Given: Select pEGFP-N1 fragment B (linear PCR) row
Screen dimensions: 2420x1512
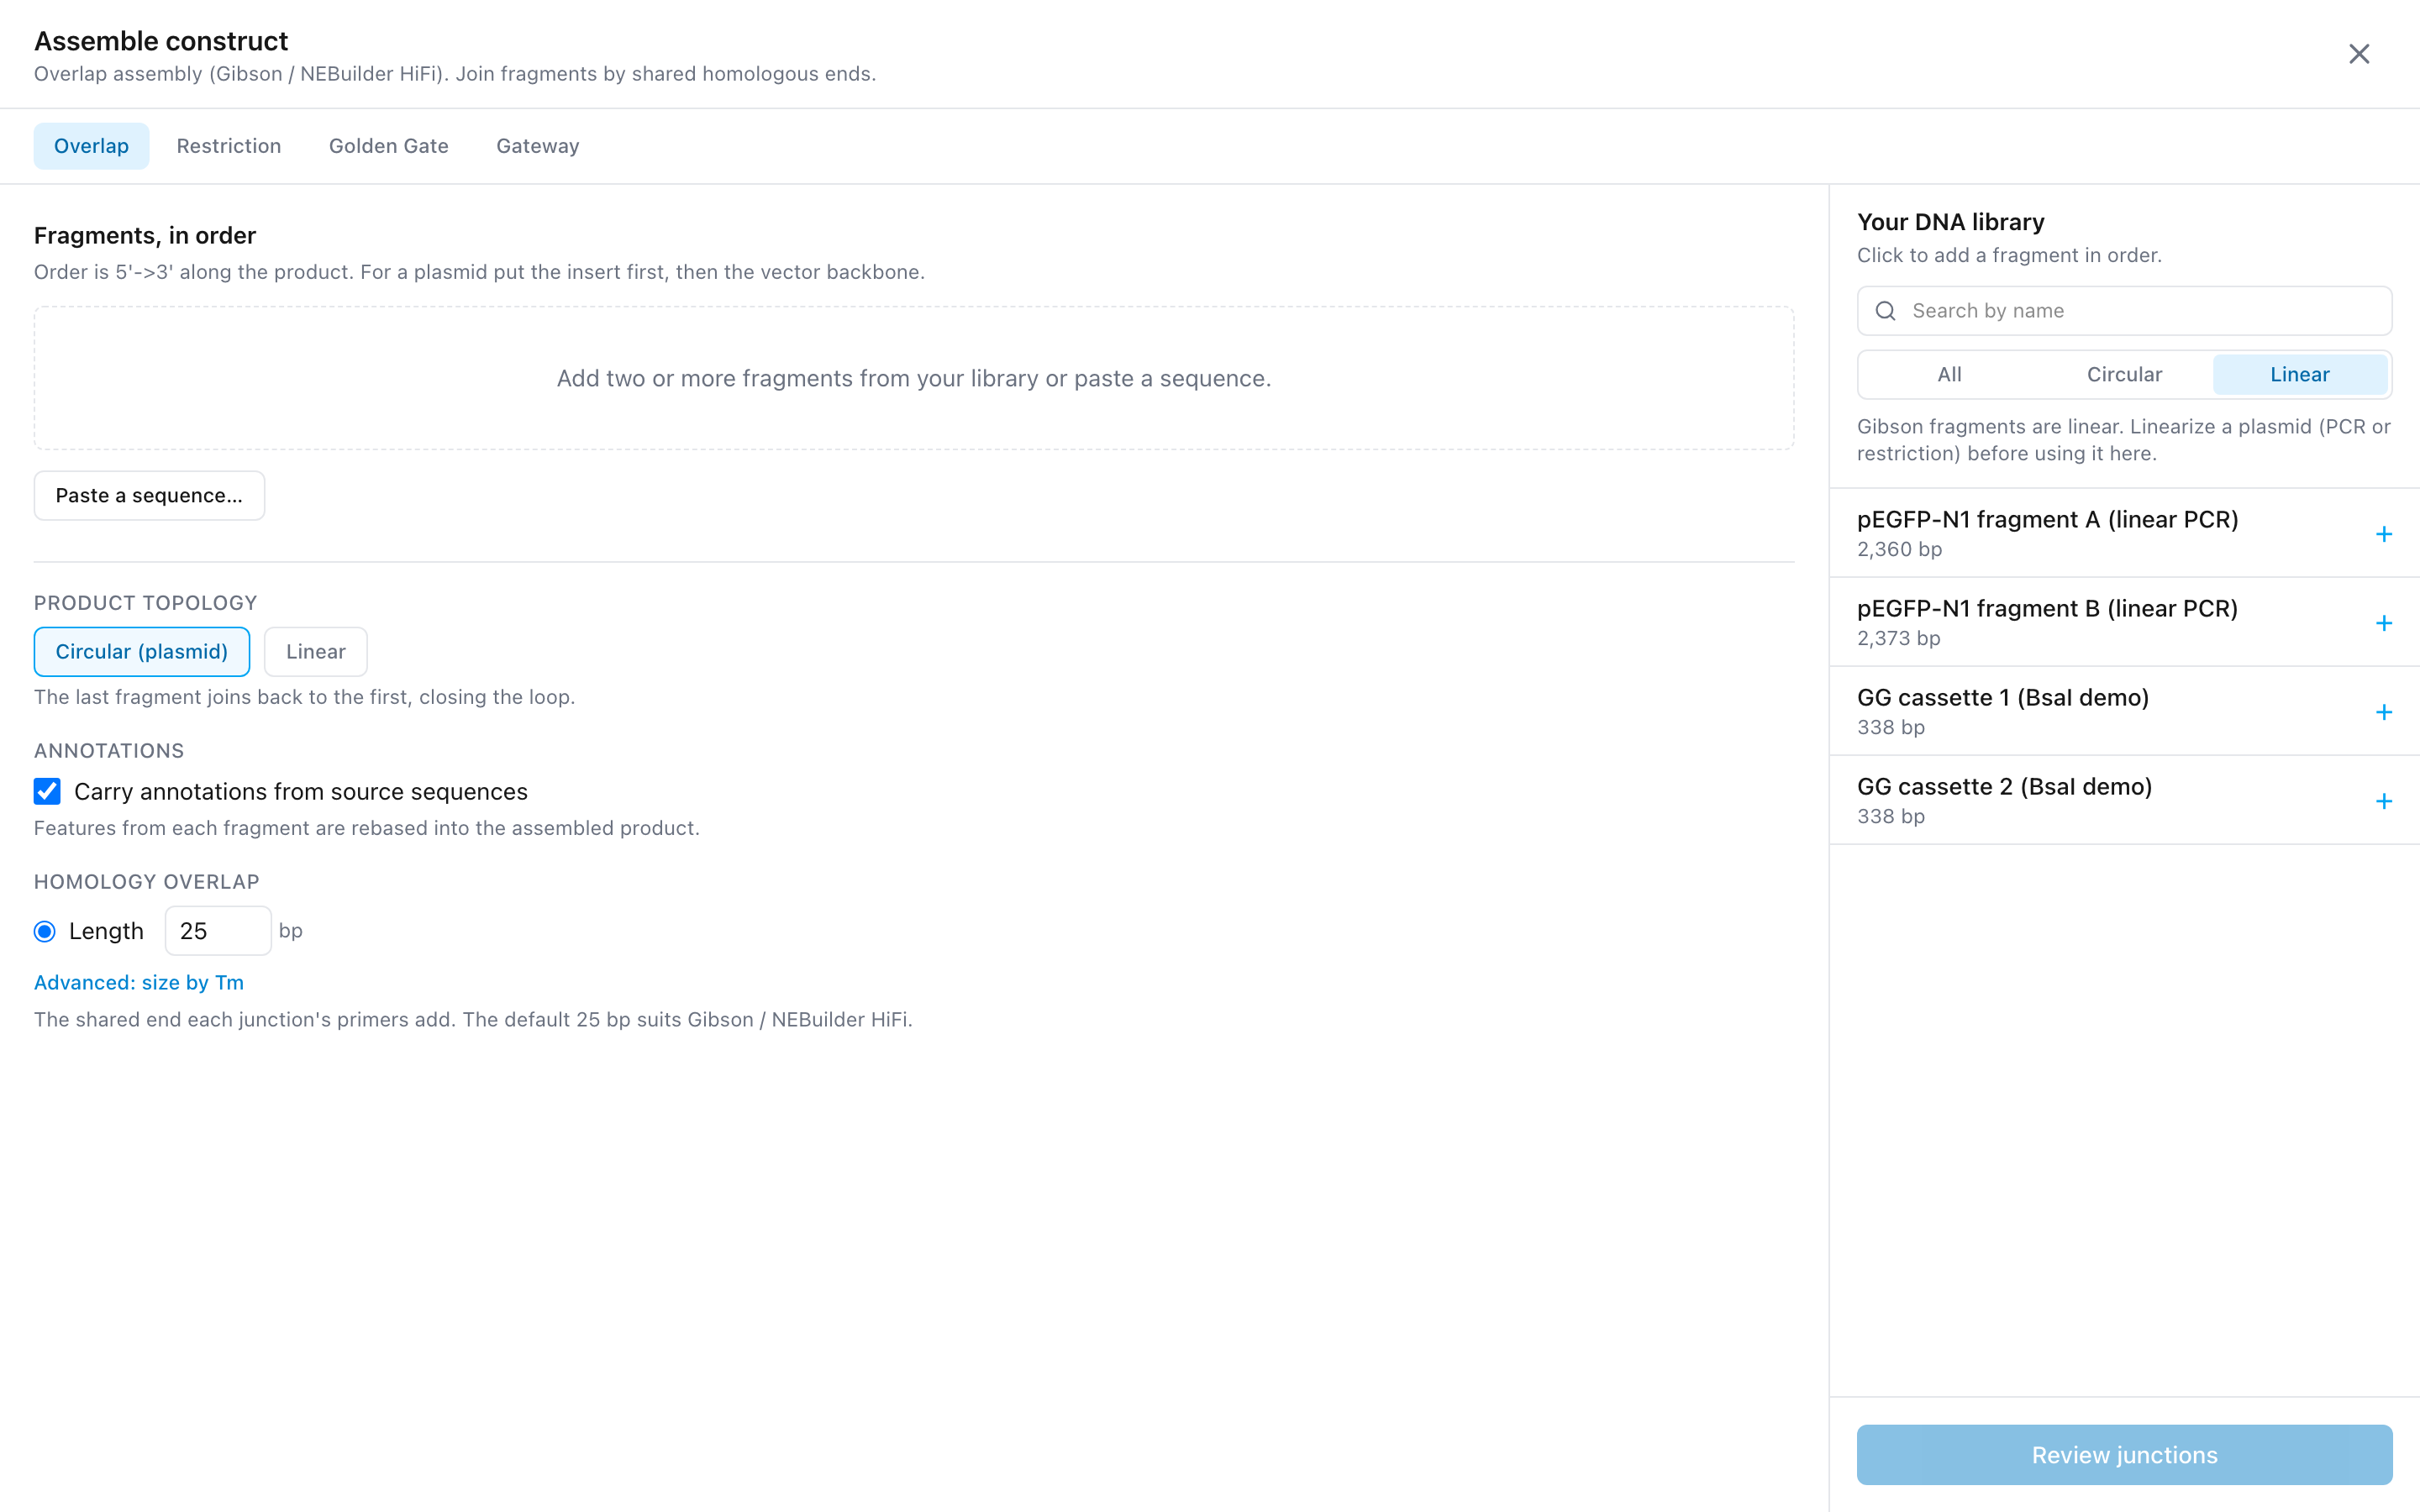Looking at the screenshot, I should click(x=2124, y=622).
